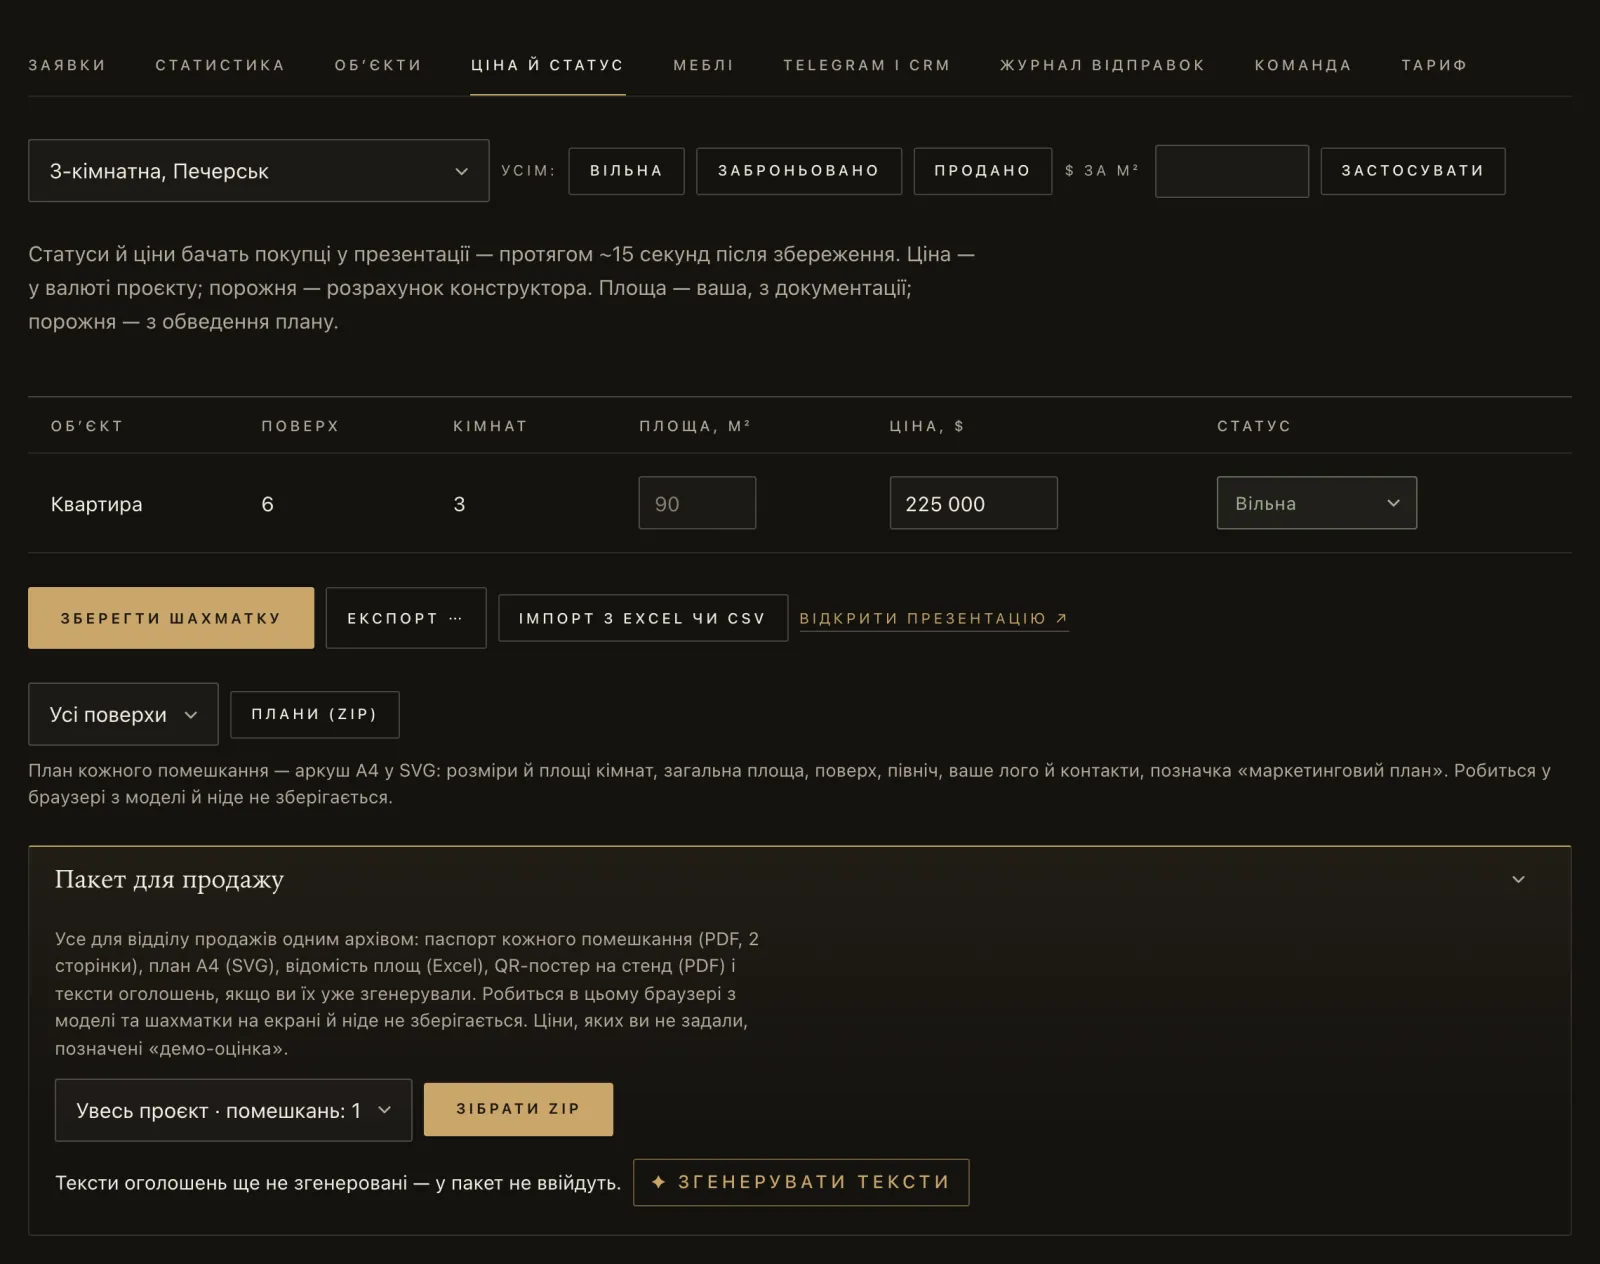Open the Вільна status dropdown
This screenshot has height=1264, width=1600.
1316,503
